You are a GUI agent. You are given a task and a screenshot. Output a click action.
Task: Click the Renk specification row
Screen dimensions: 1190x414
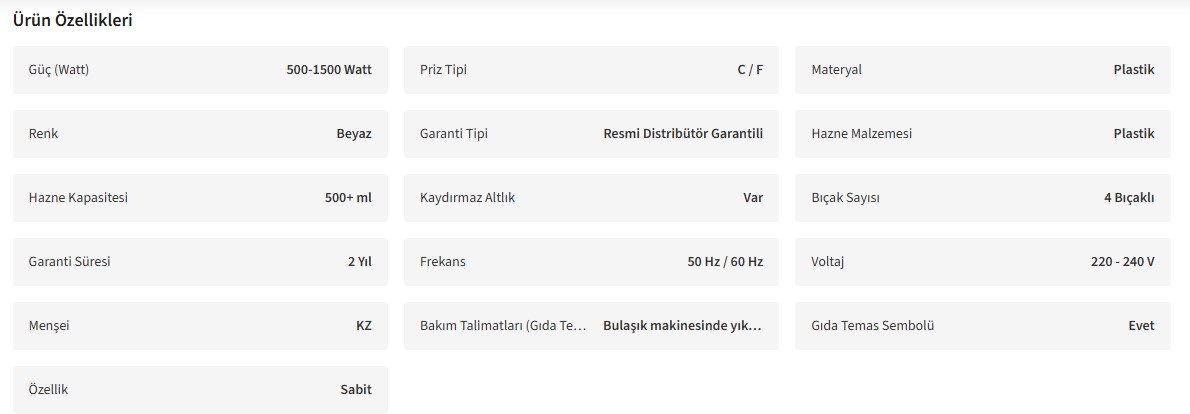[x=200, y=134]
